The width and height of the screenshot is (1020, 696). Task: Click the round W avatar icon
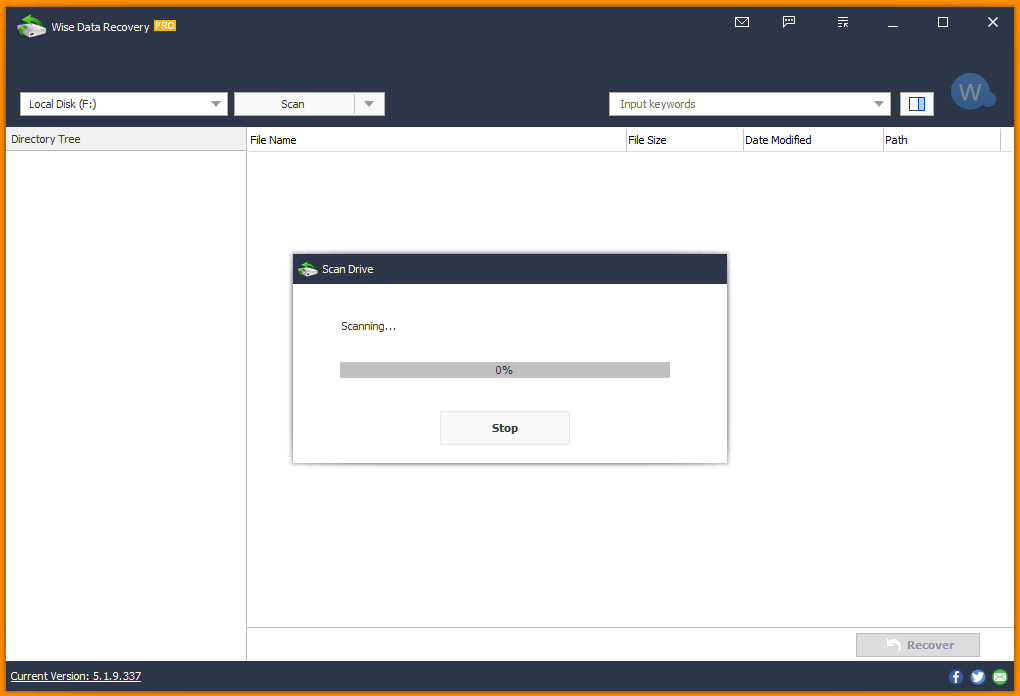pos(970,92)
